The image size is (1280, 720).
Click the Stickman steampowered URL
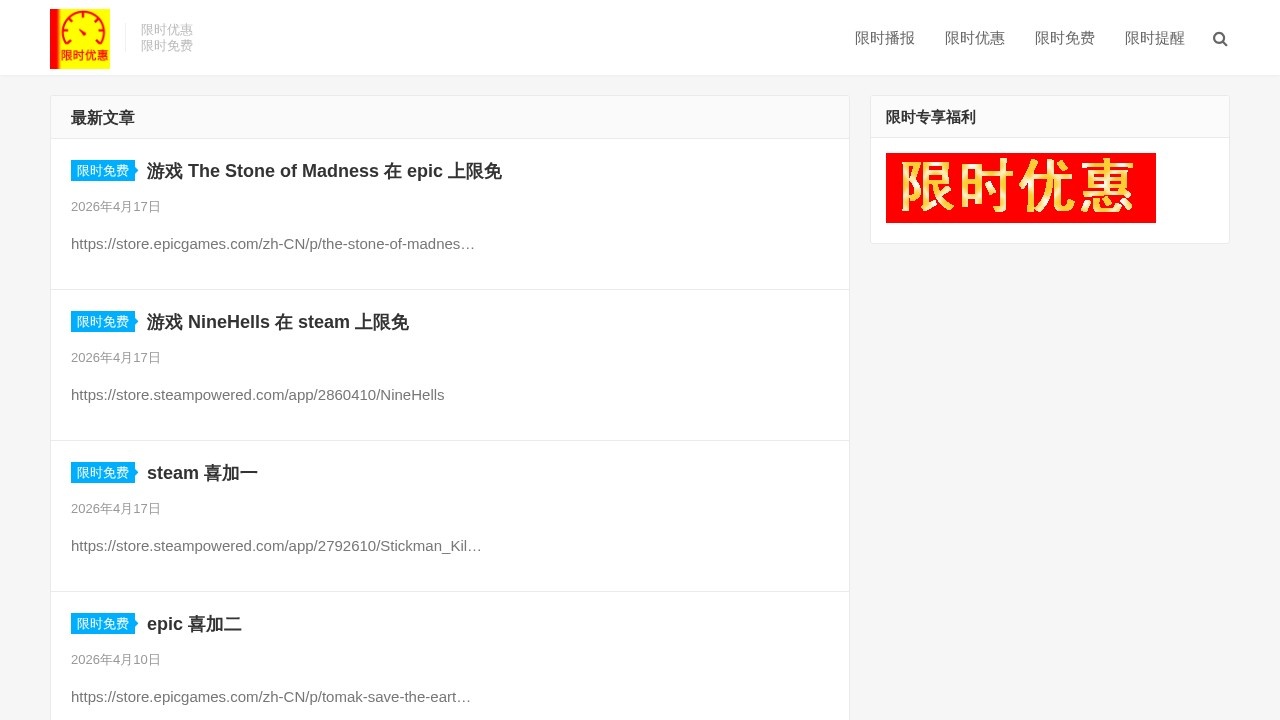pyautogui.click(x=276, y=546)
